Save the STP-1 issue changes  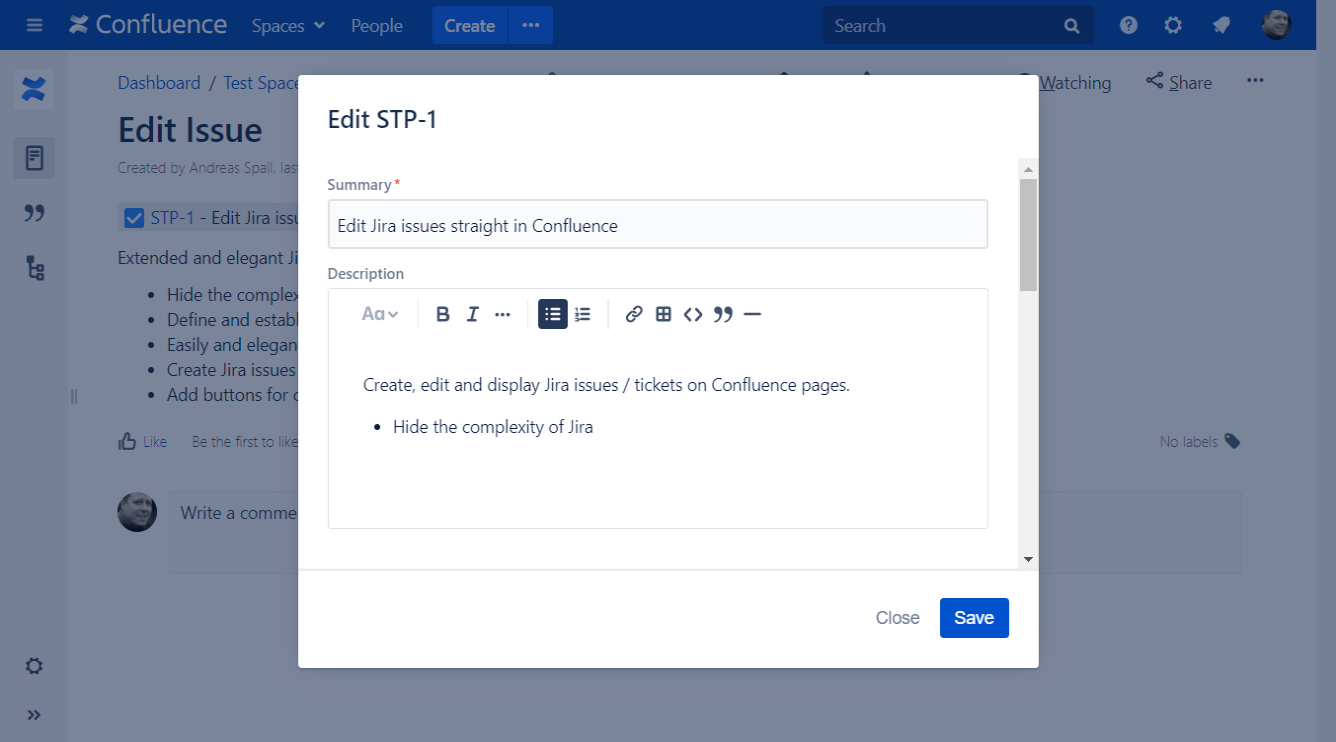click(974, 618)
